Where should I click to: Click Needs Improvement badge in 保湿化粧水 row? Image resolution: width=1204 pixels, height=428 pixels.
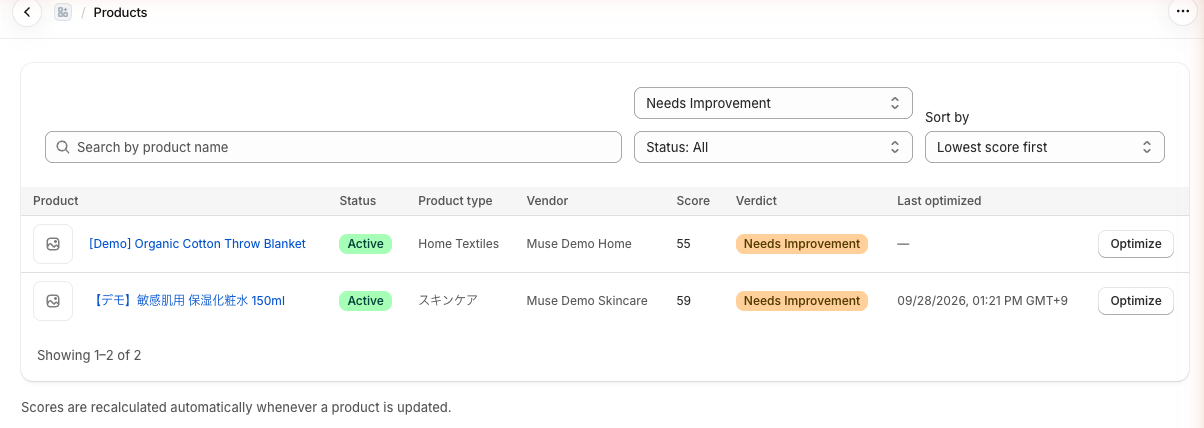[802, 301]
